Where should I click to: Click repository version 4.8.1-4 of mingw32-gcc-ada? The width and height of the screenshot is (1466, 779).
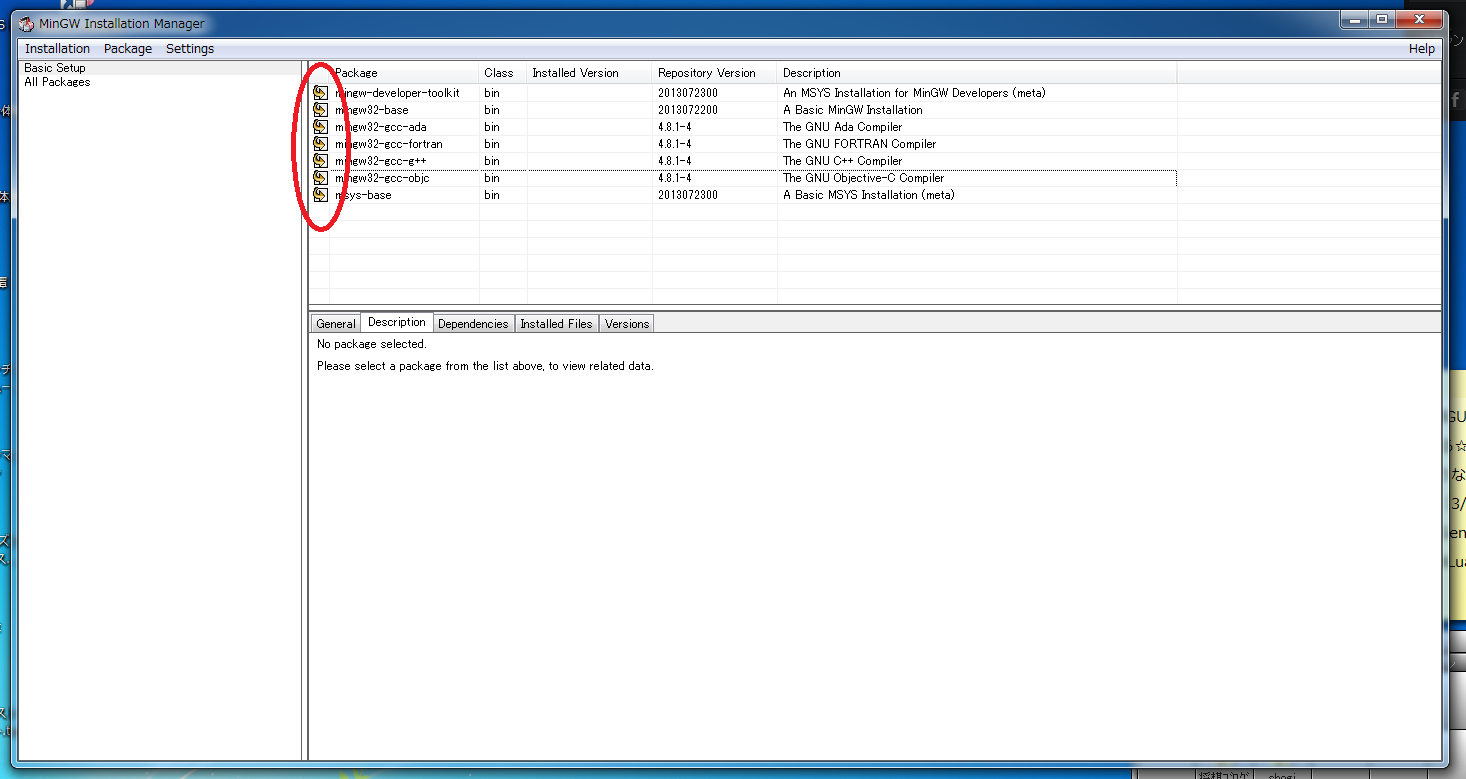tap(675, 127)
